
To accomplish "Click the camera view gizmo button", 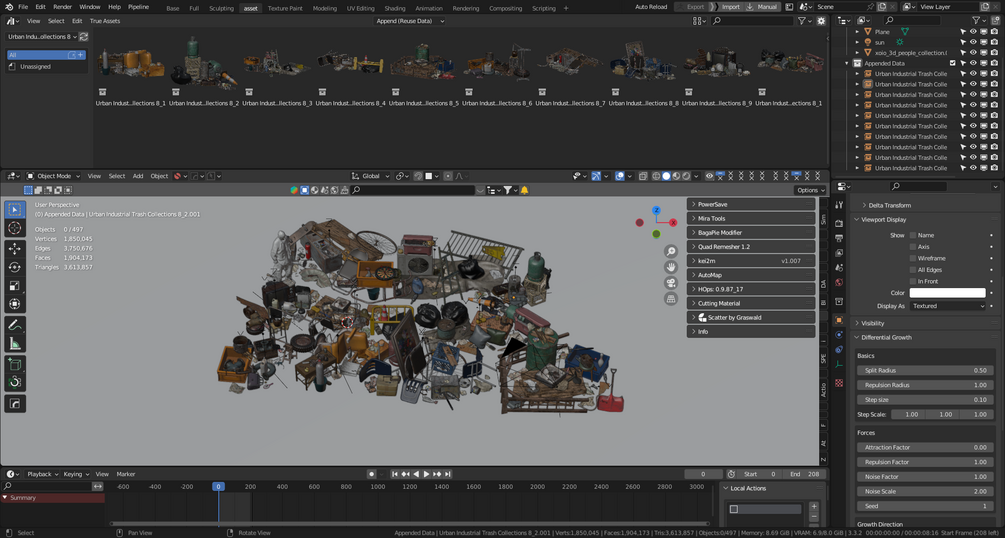I will [x=671, y=283].
